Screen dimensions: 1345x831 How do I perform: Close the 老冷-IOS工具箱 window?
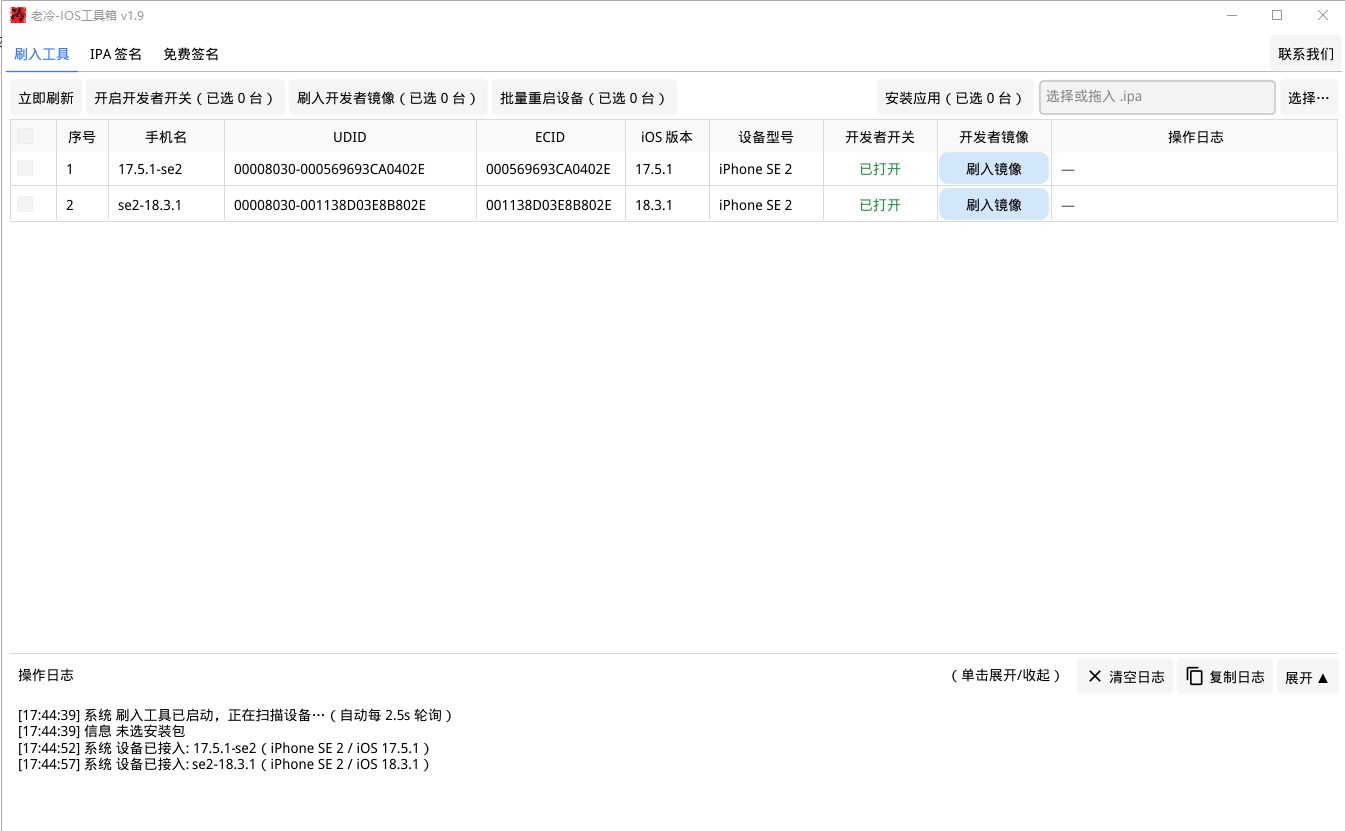coord(1322,15)
